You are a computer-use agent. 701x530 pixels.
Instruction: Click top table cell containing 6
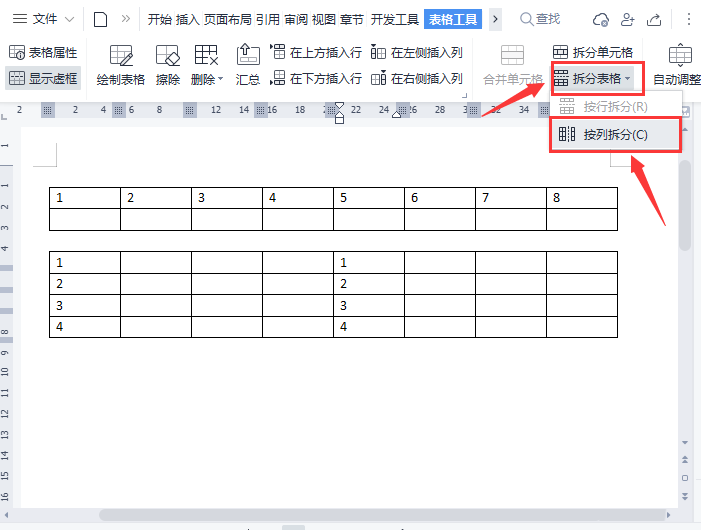[x=440, y=198]
